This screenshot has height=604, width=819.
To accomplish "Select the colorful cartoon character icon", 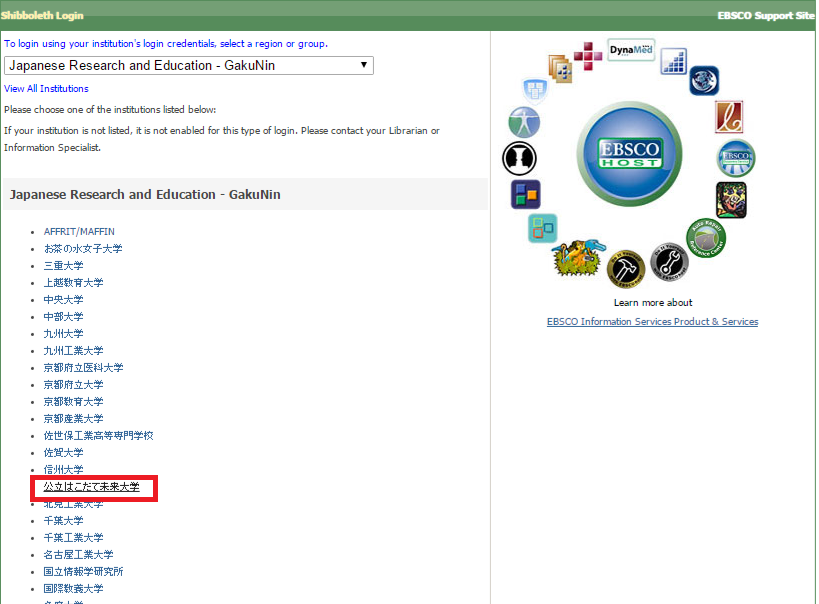I will pyautogui.click(x=731, y=200).
